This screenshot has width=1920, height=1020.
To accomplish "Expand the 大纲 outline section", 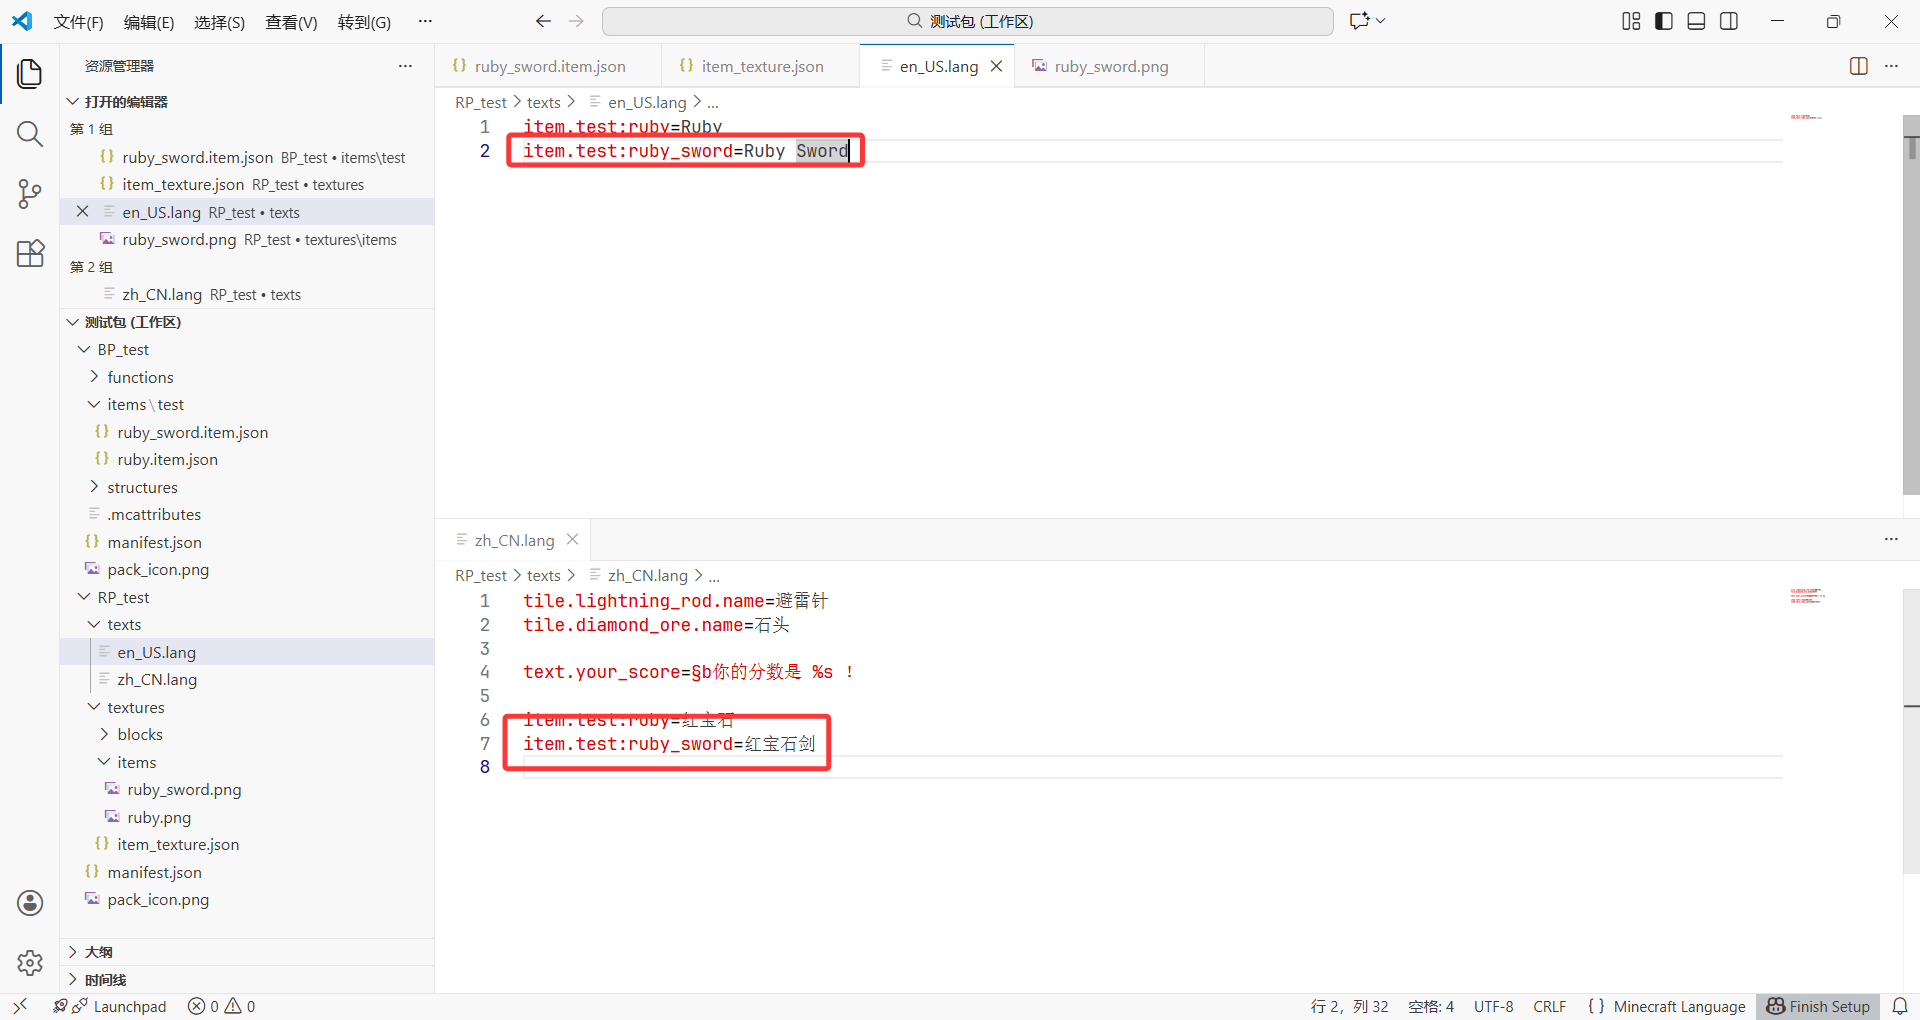I will point(98,952).
